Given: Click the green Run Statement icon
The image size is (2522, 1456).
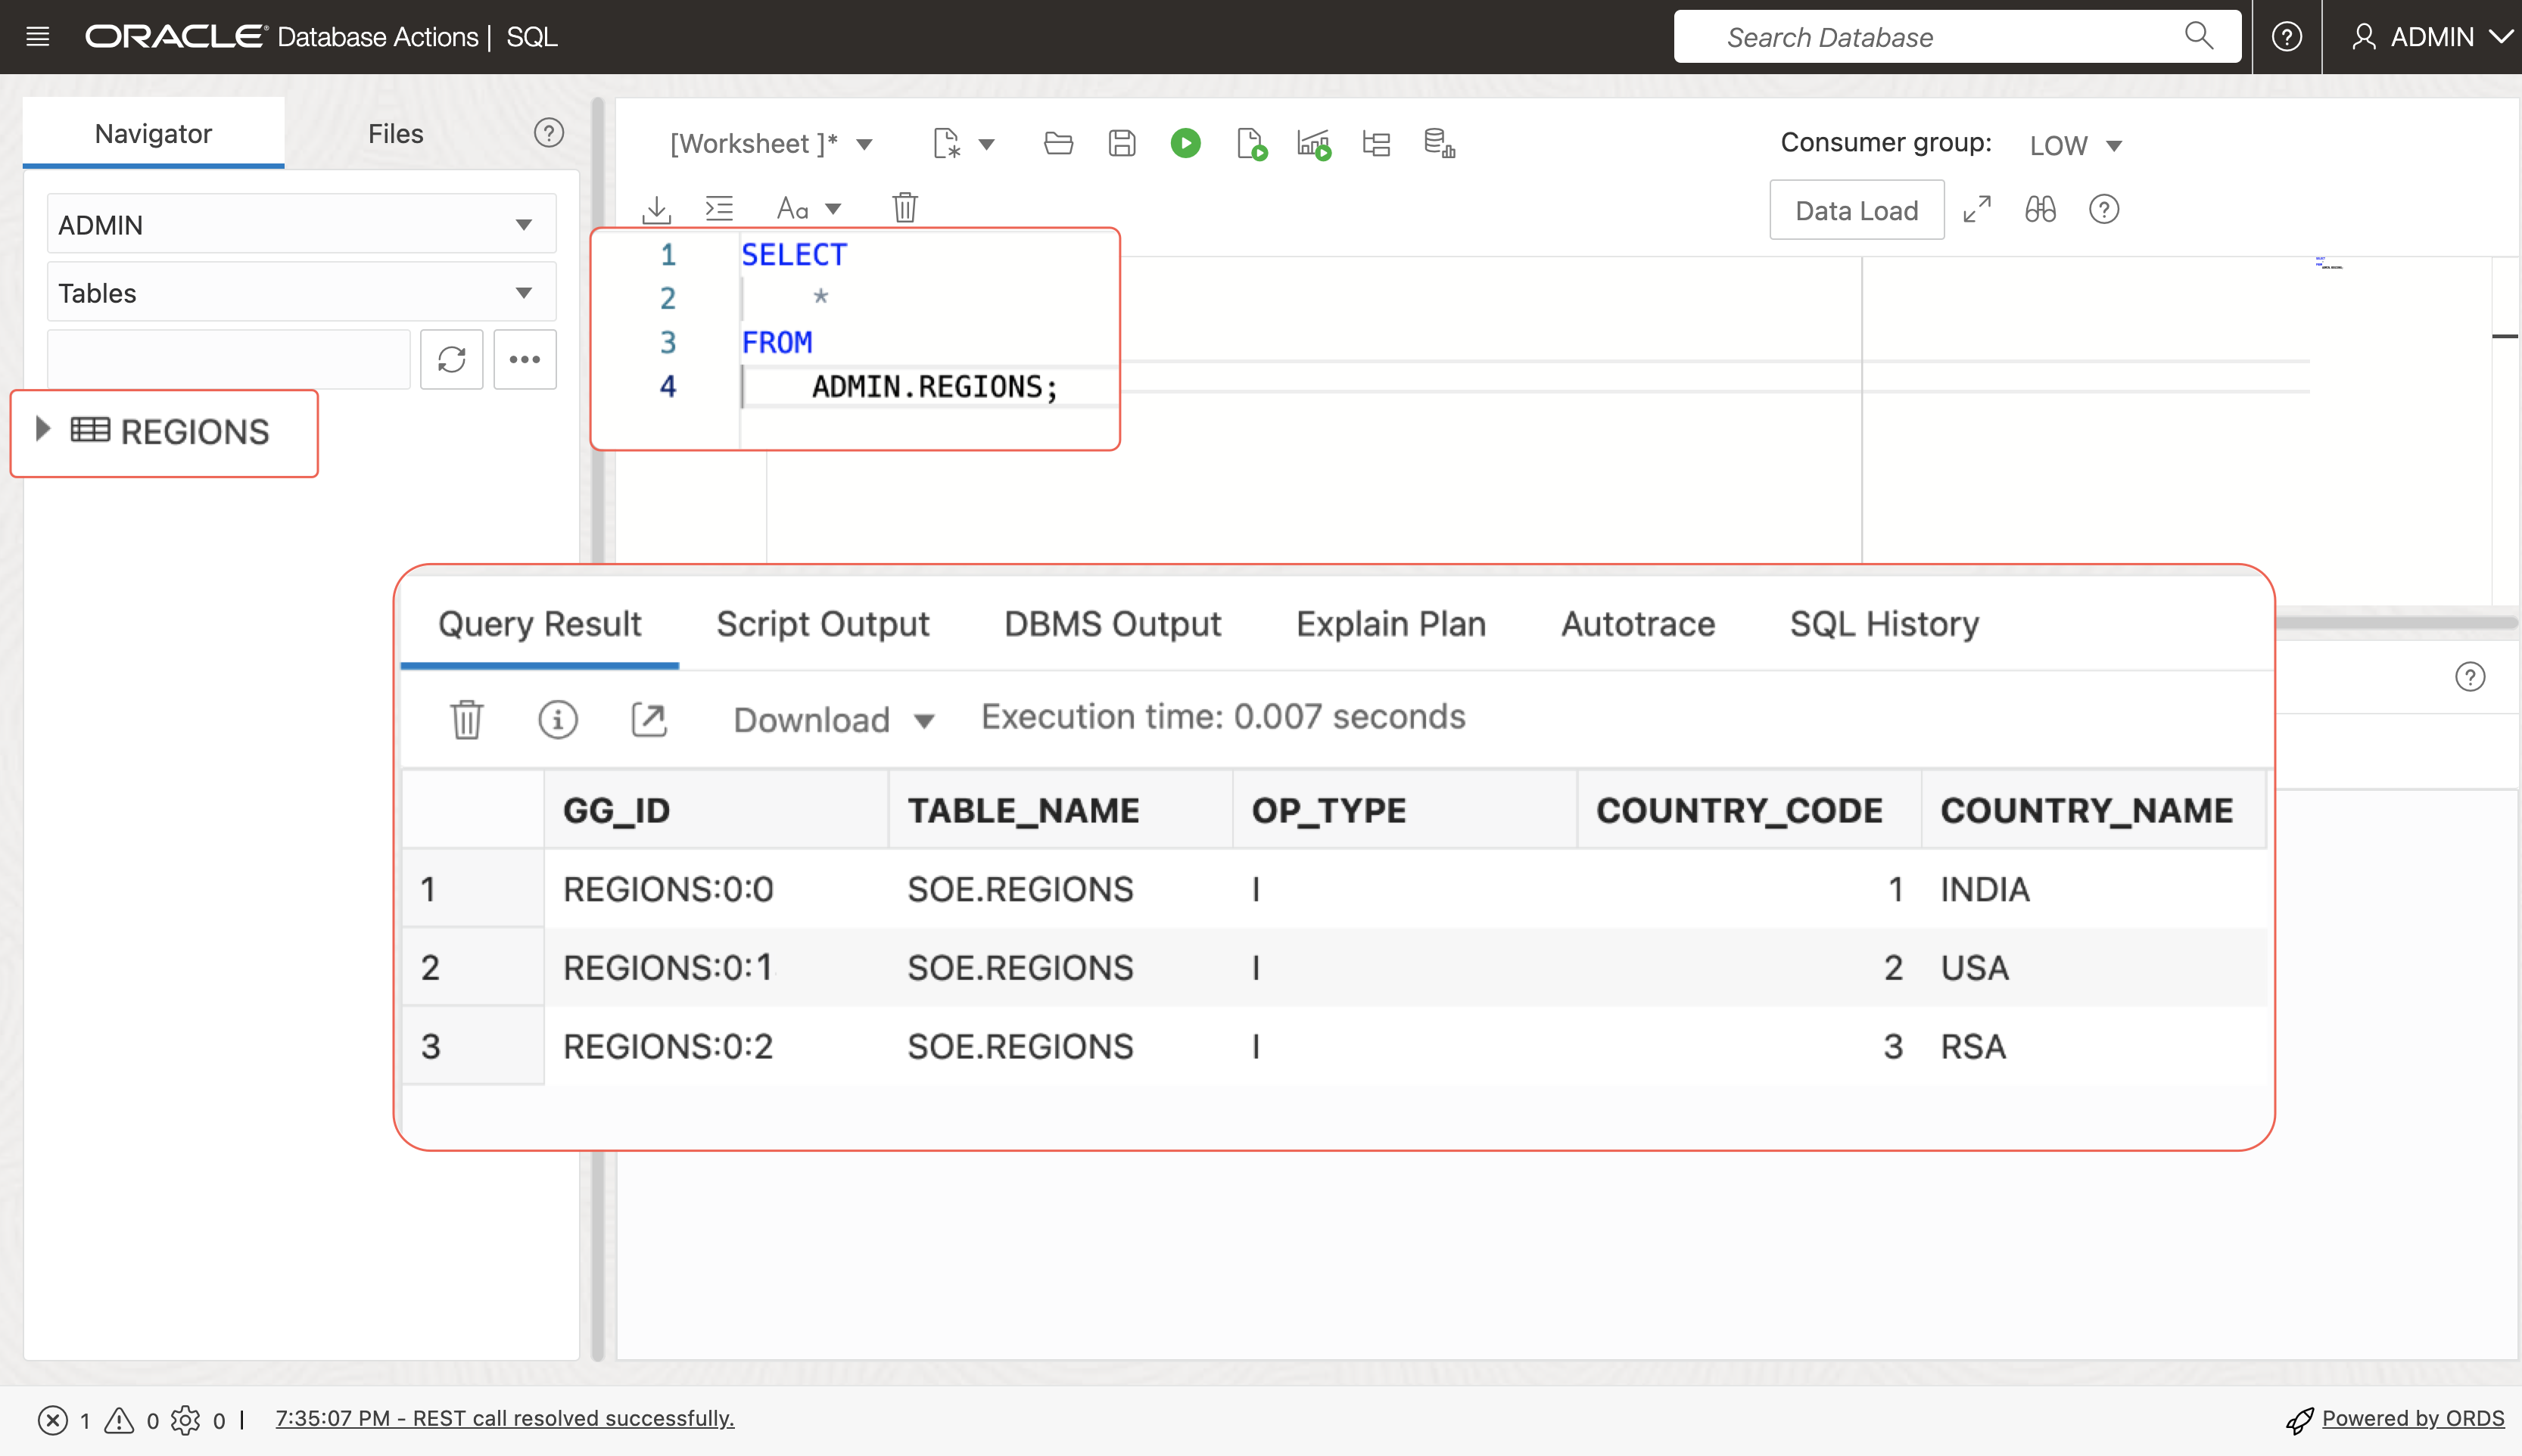Looking at the screenshot, I should [x=1185, y=144].
